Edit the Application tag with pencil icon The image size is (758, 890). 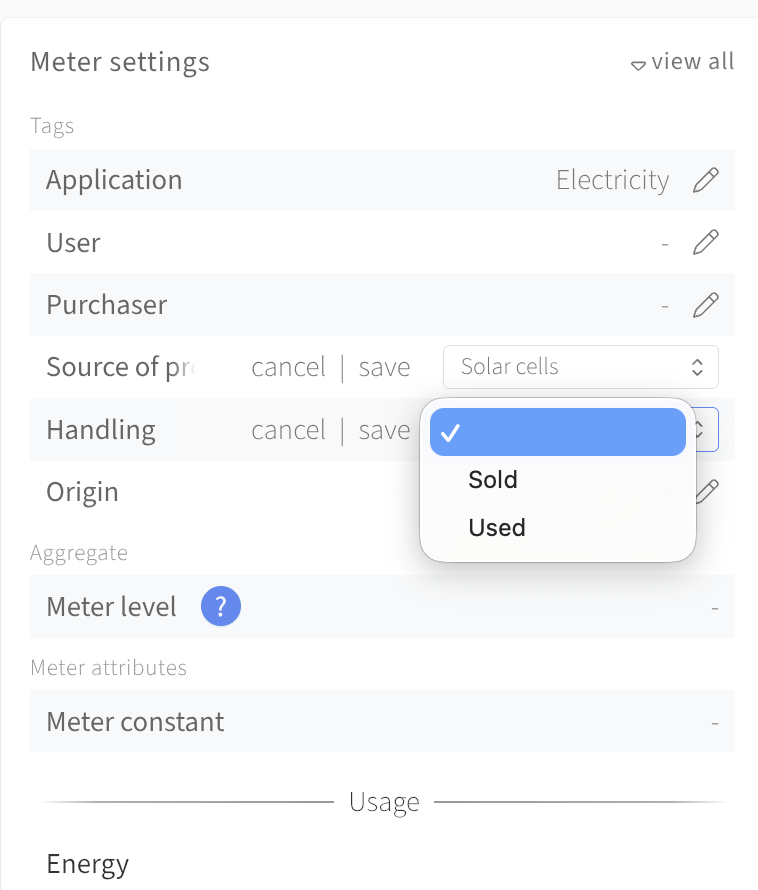(x=706, y=180)
